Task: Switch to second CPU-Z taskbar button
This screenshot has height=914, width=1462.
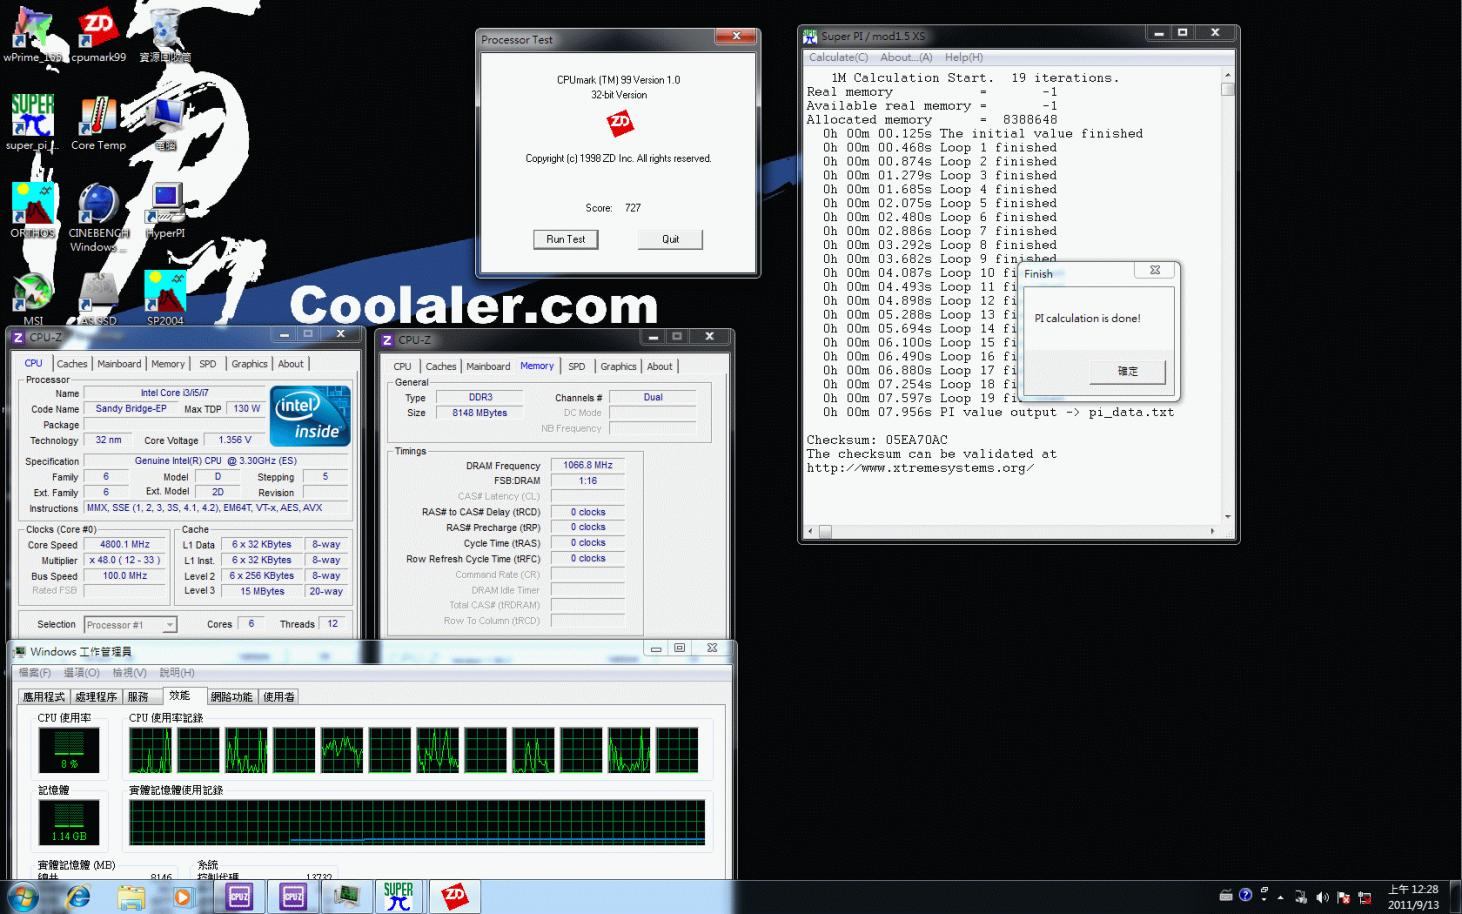Action: [293, 896]
